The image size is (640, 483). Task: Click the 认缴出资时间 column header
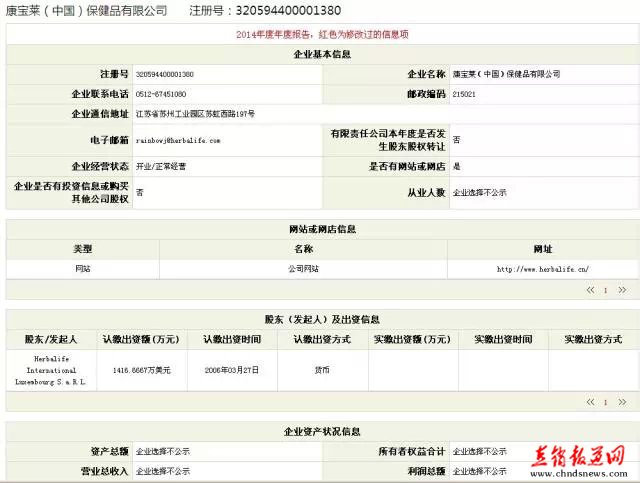[x=232, y=340]
